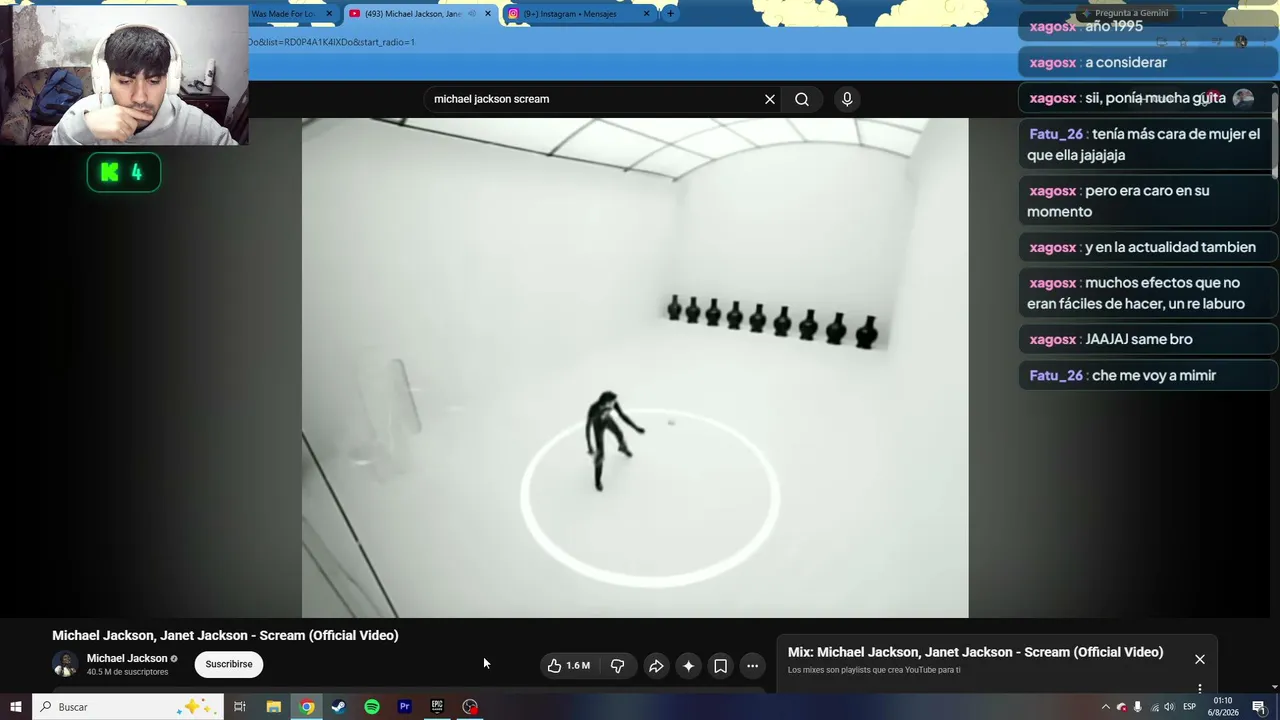Screen dimensions: 1280x720
Task: Click the '40.5 M de suscriptores' text
Action: tap(127, 672)
